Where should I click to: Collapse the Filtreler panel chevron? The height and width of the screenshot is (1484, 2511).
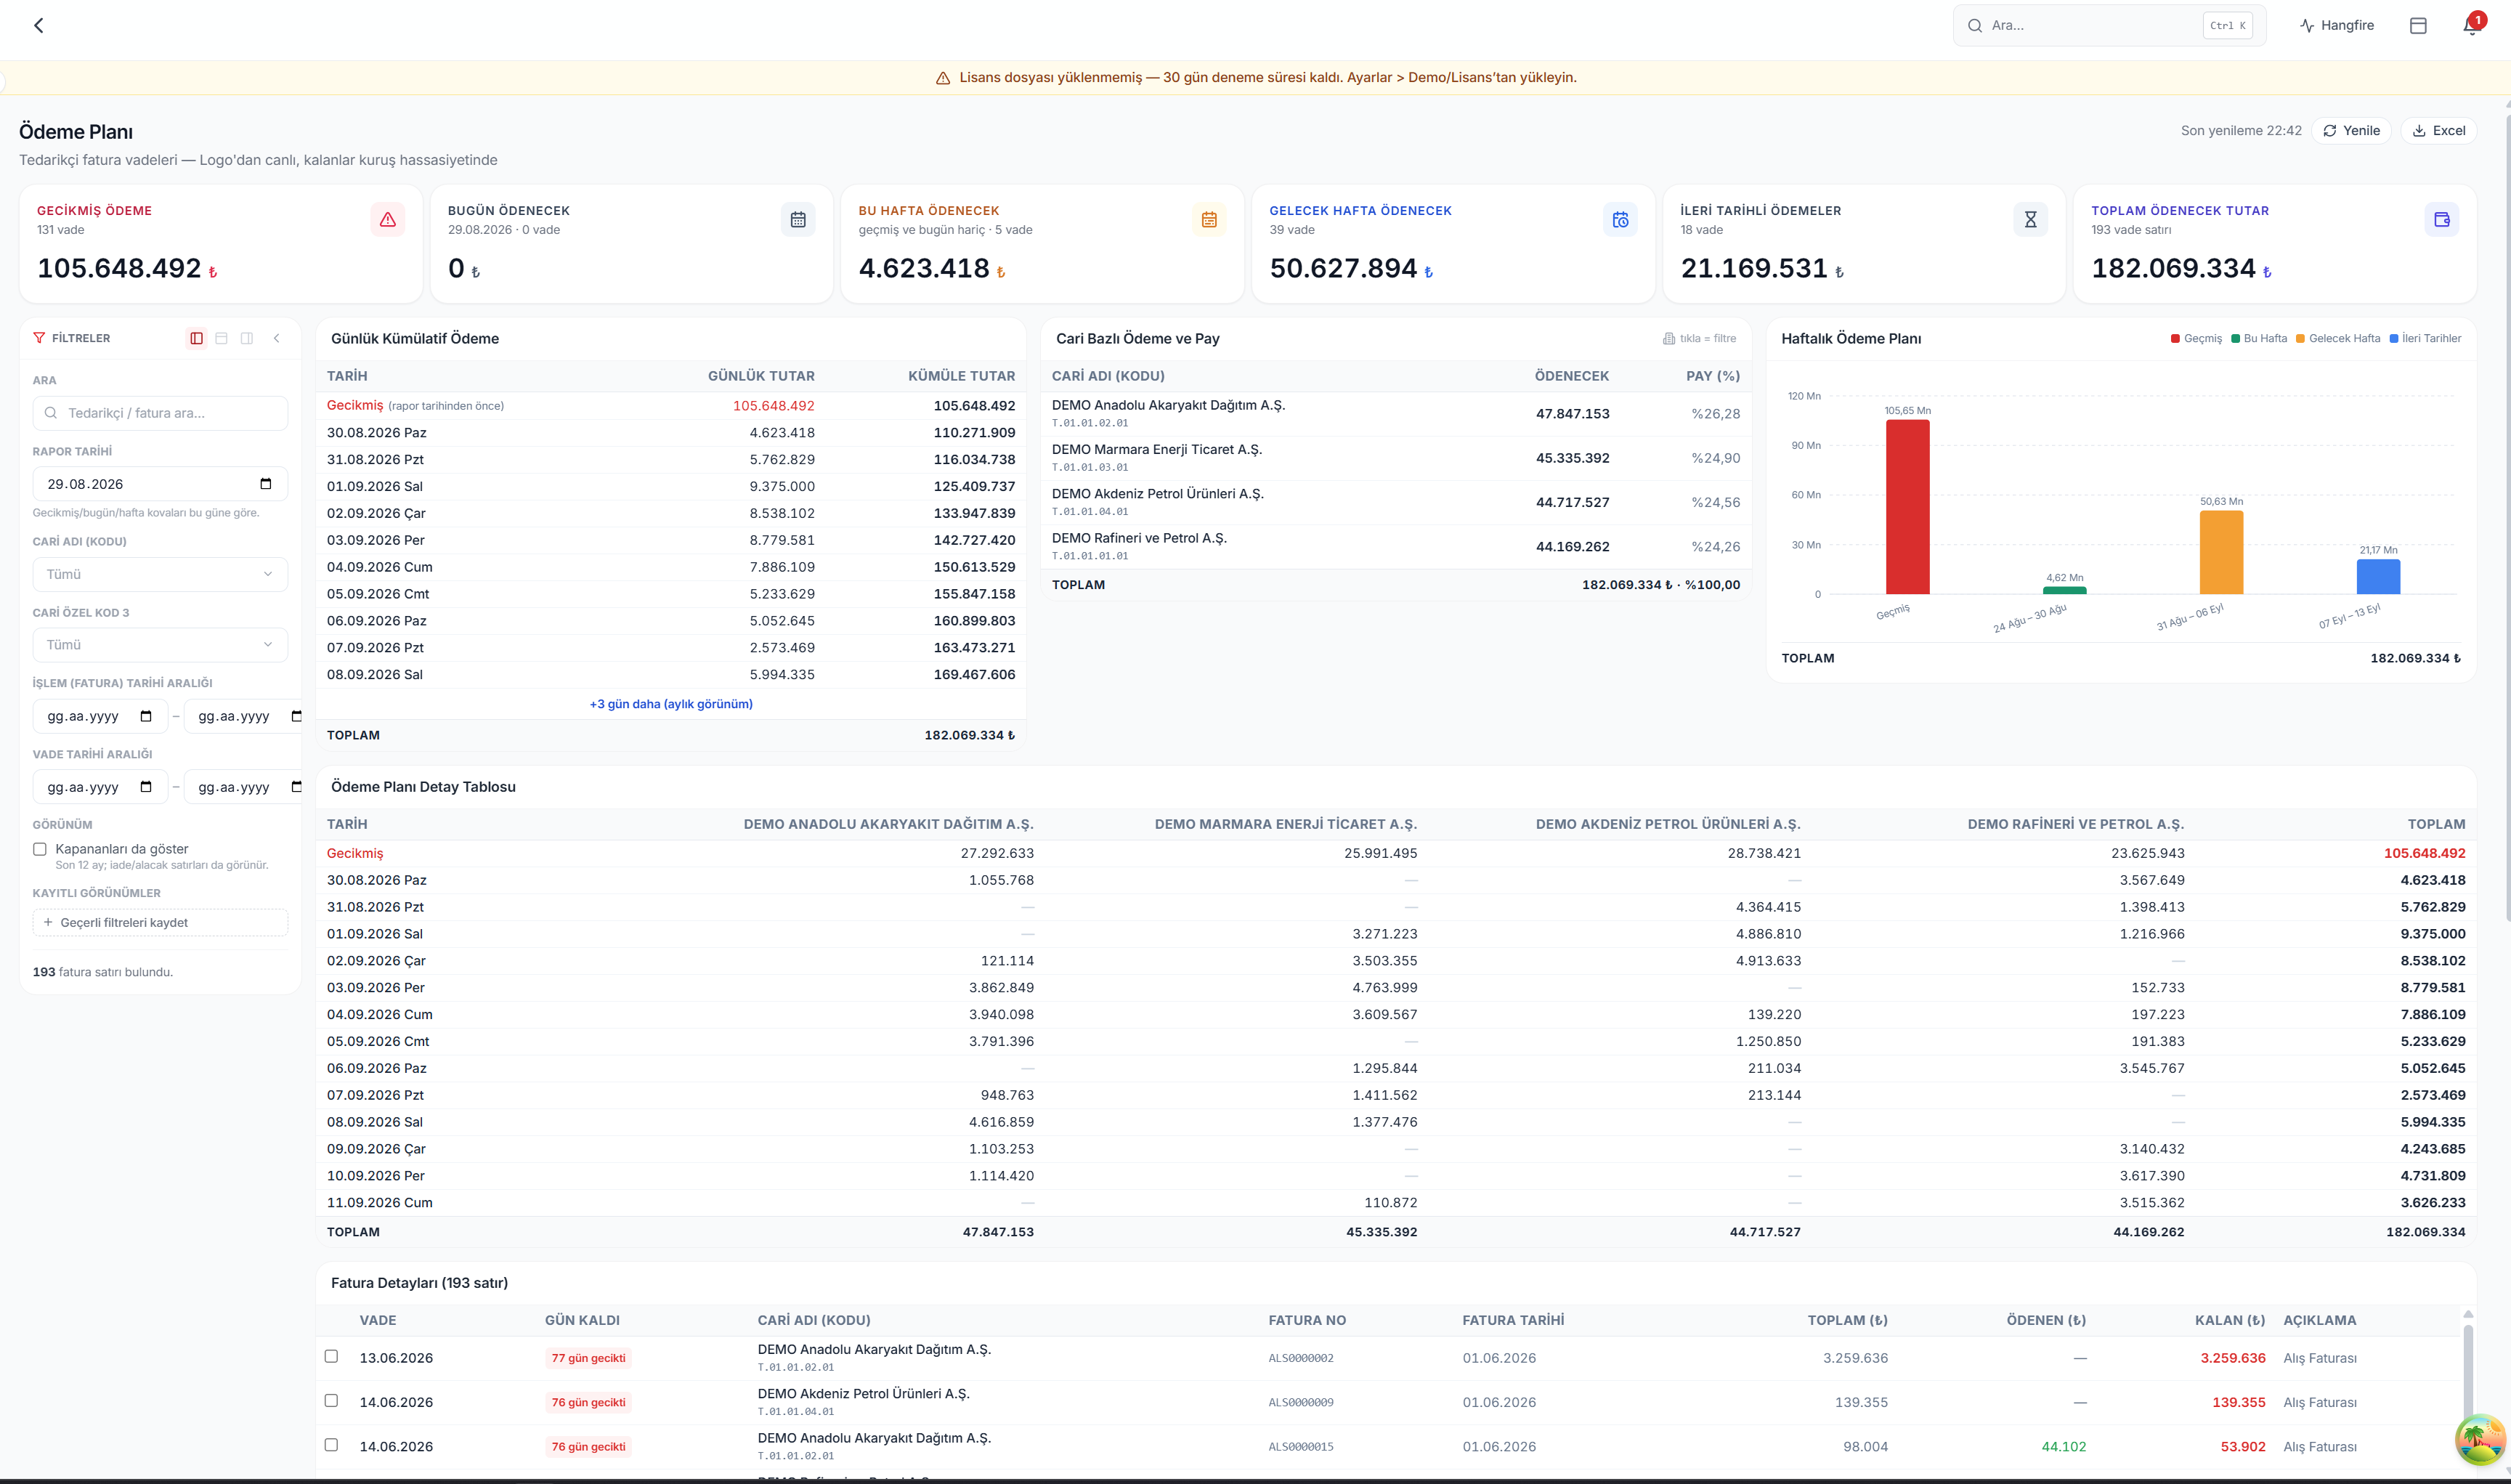pos(277,338)
